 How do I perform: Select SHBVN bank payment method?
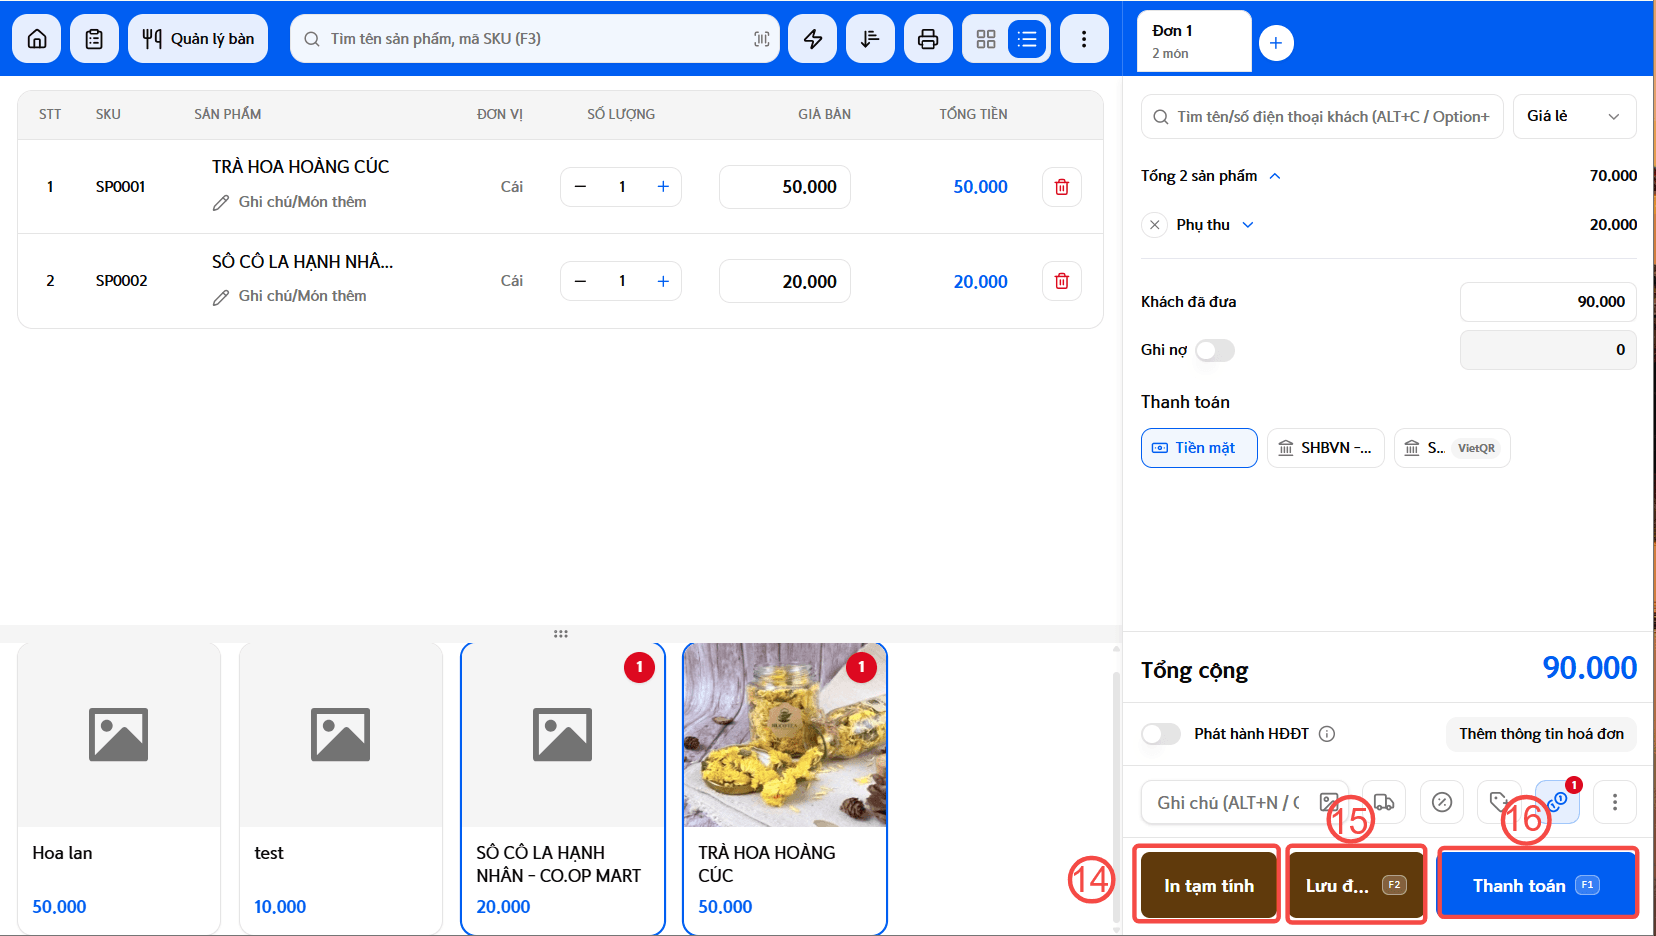(x=1326, y=448)
